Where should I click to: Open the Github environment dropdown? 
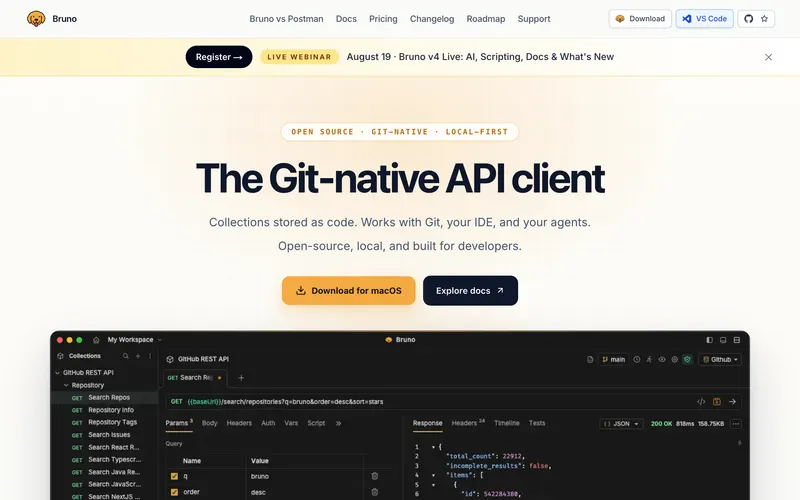(x=720, y=360)
